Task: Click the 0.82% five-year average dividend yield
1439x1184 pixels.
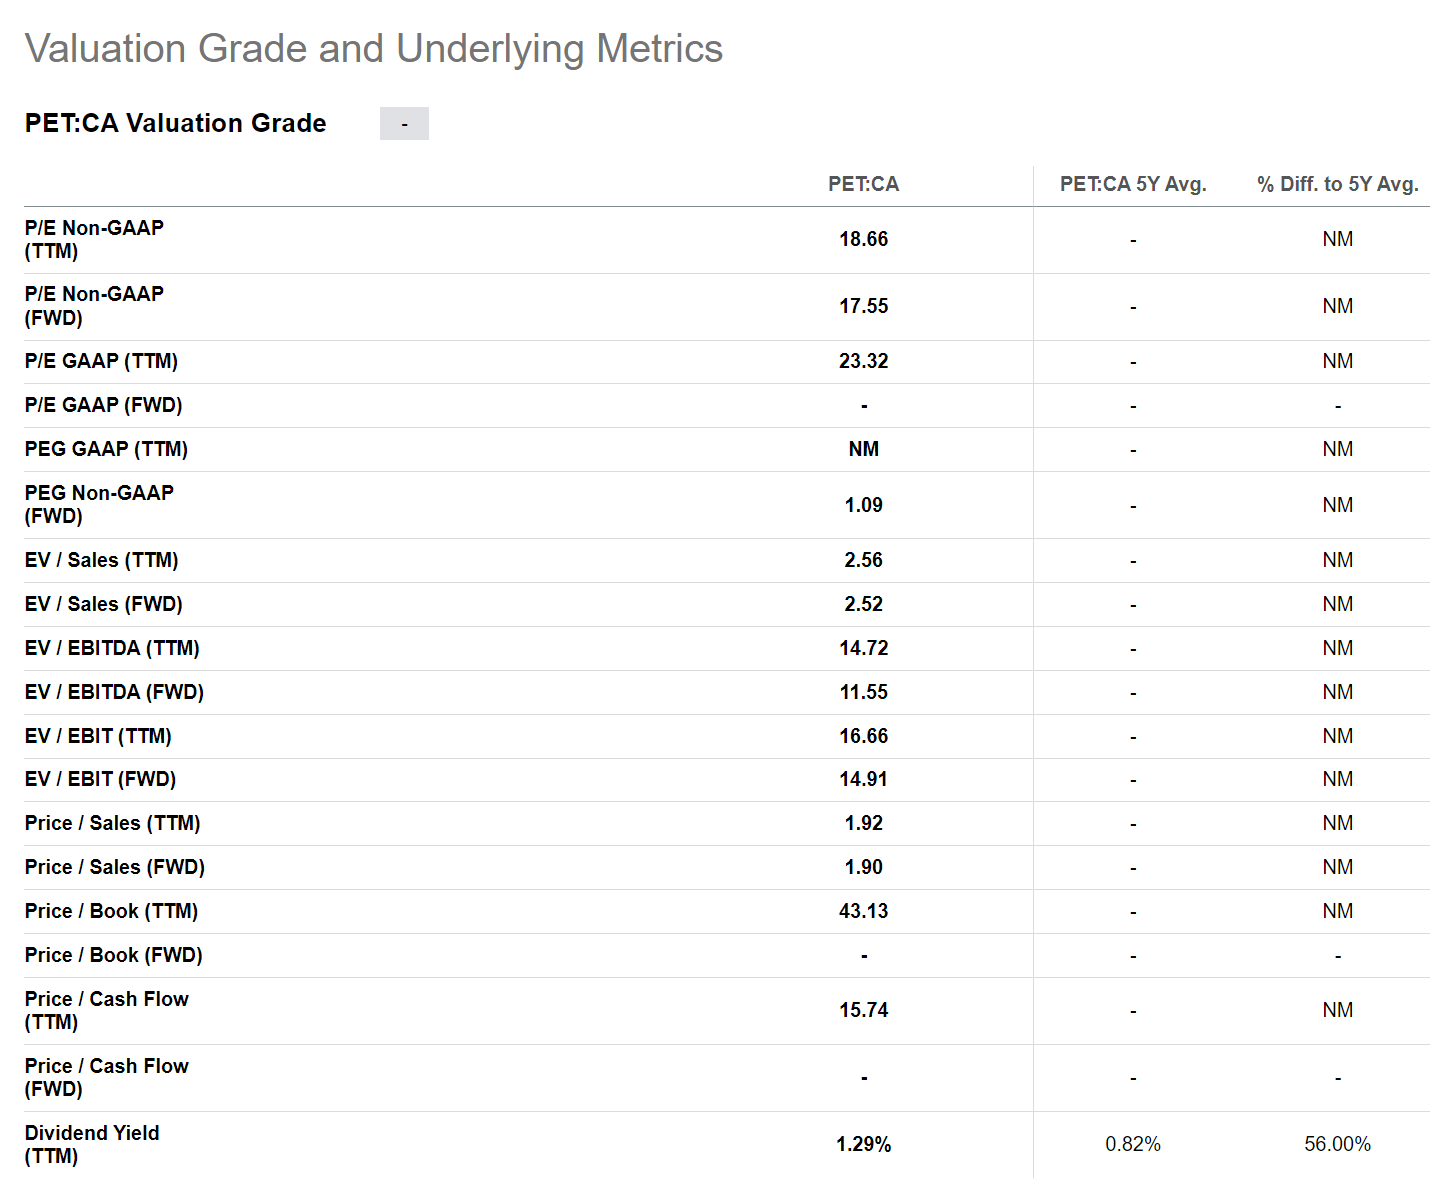Action: 1133,1144
